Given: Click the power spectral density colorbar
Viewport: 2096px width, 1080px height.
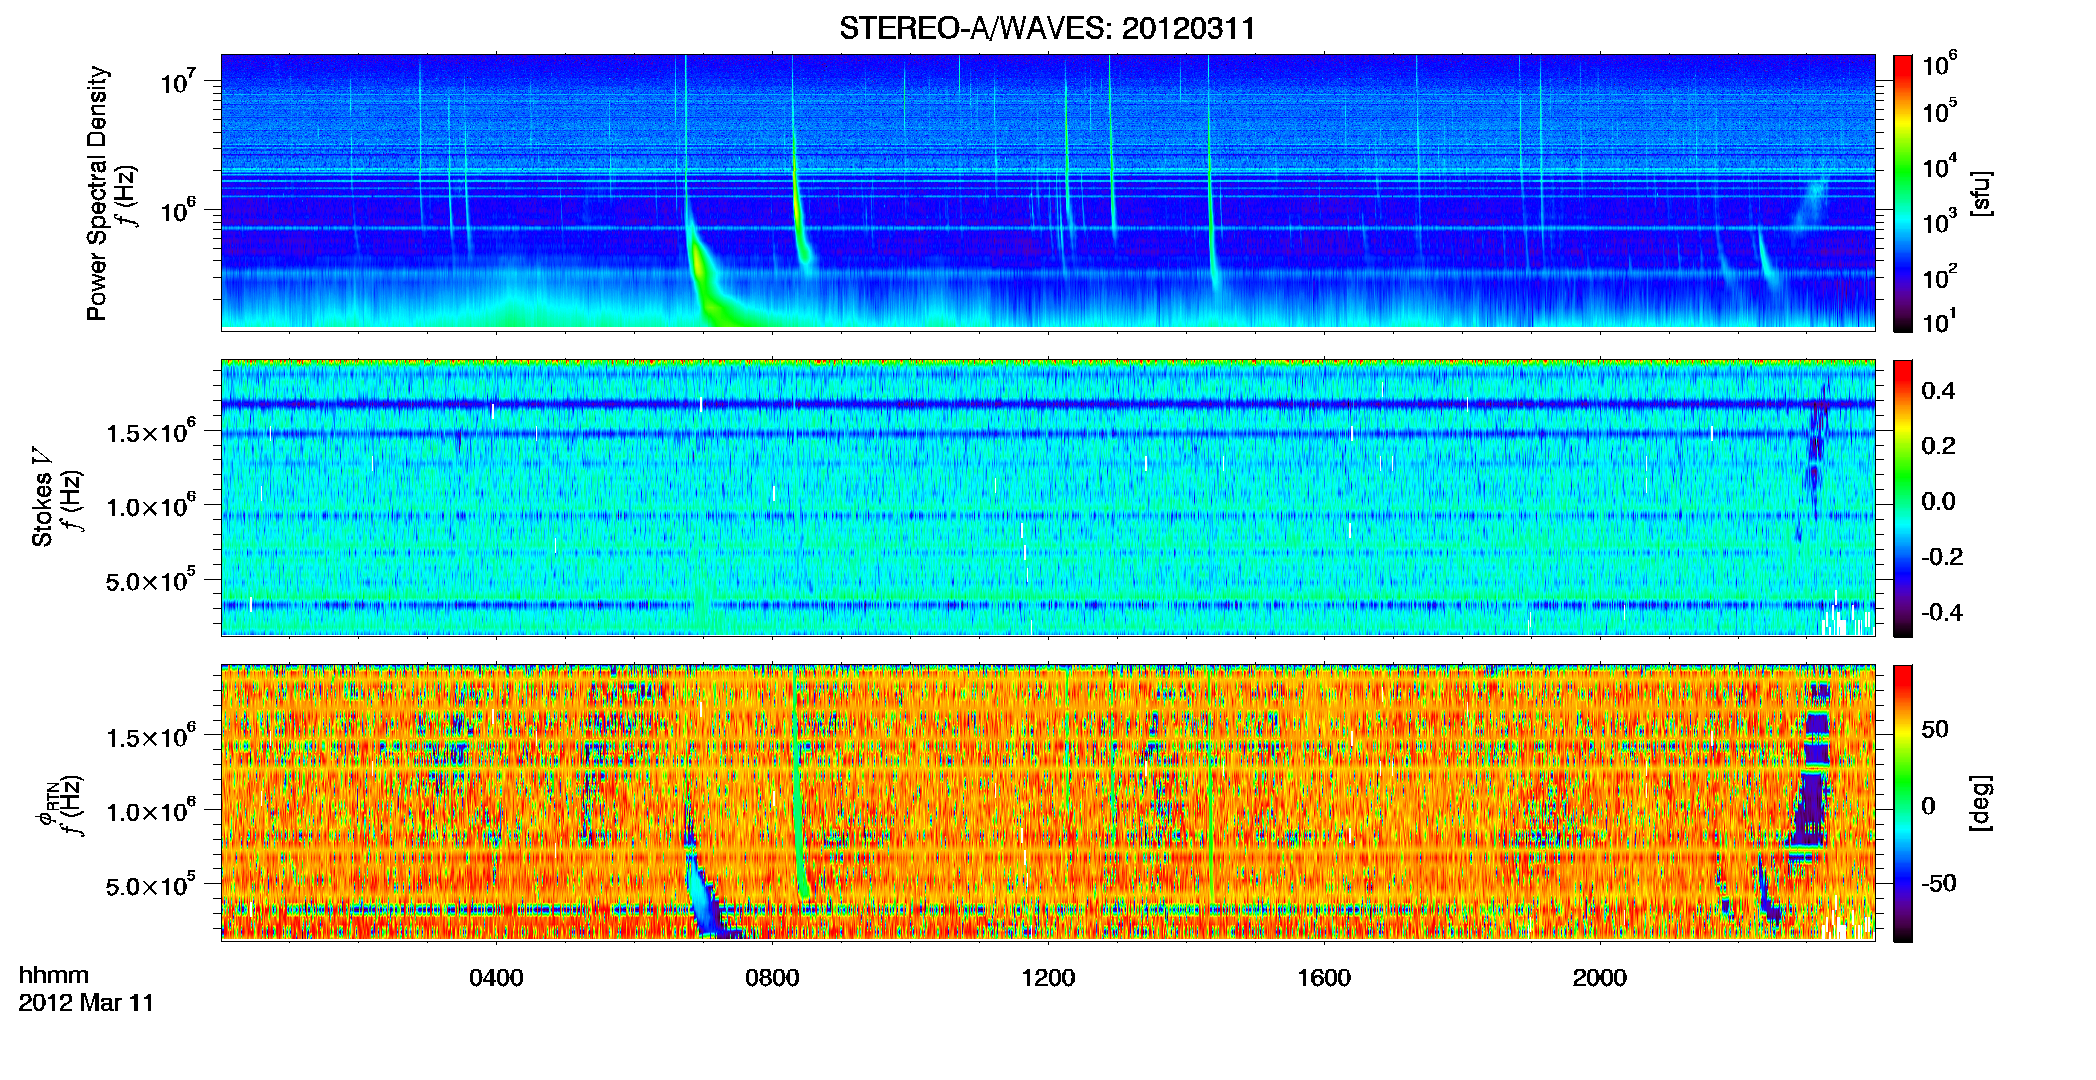Looking at the screenshot, I should tap(1903, 193).
